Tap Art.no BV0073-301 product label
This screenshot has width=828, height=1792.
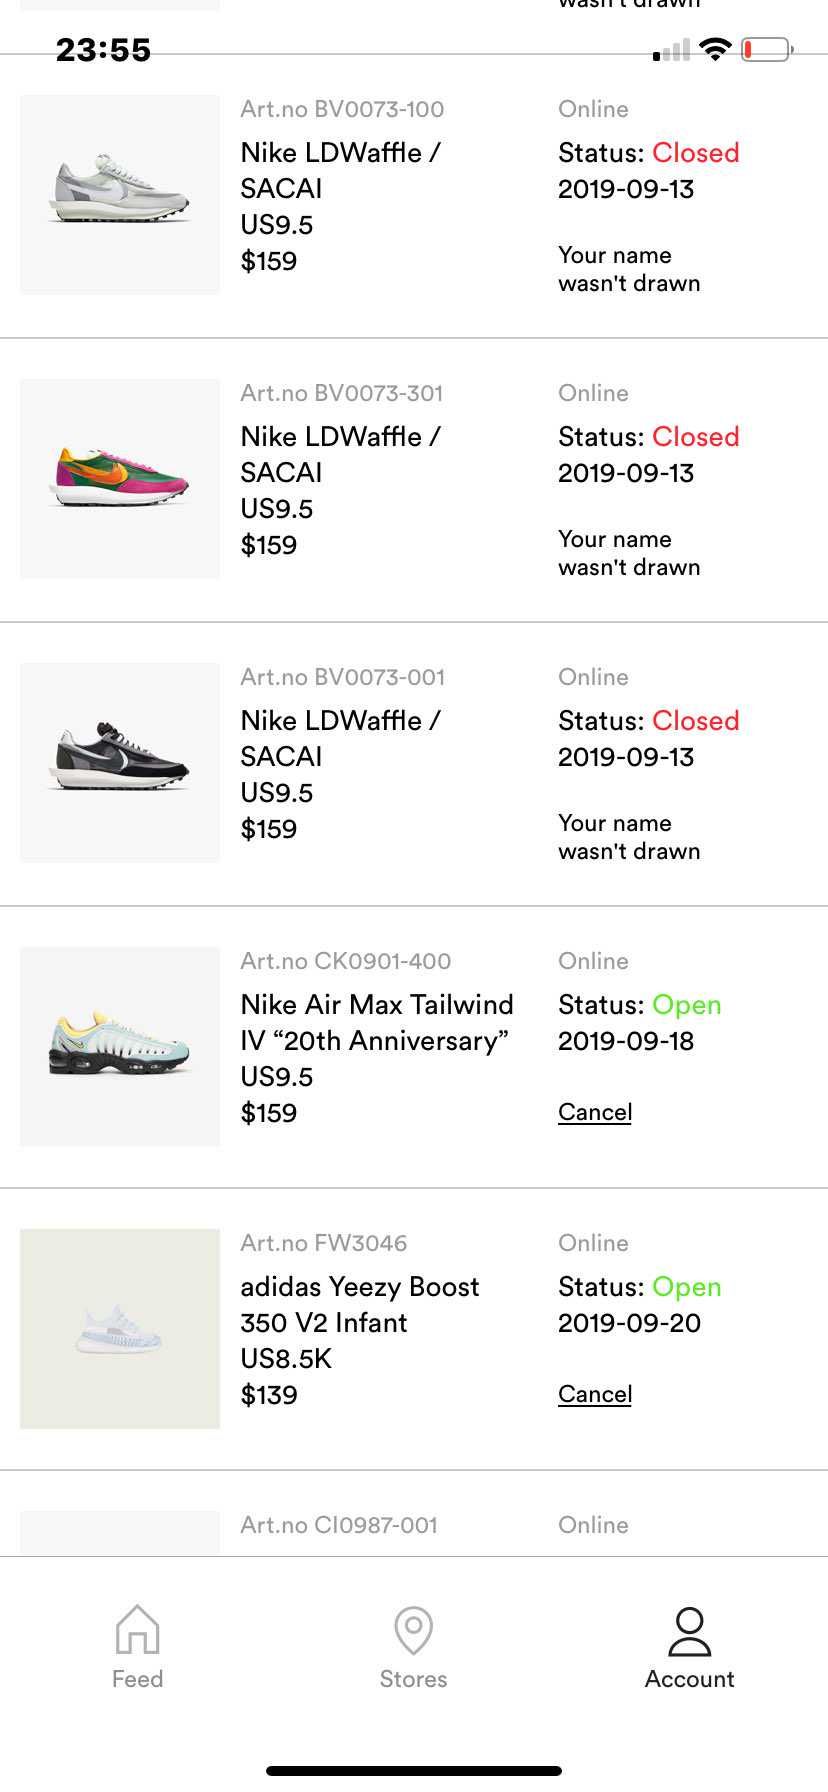point(342,393)
